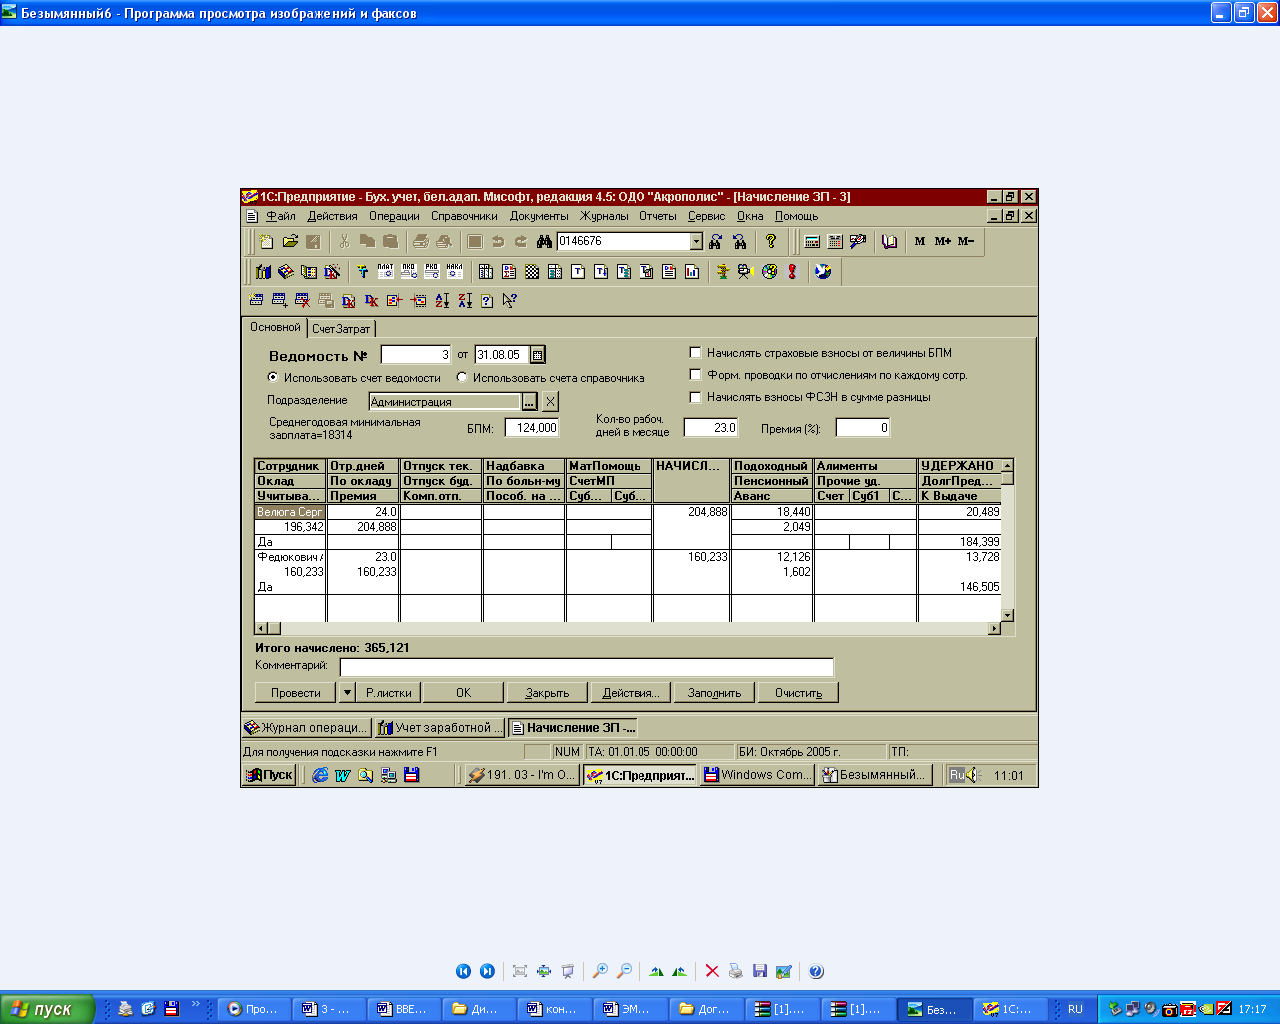Click the Комментарий text field

coord(587,666)
